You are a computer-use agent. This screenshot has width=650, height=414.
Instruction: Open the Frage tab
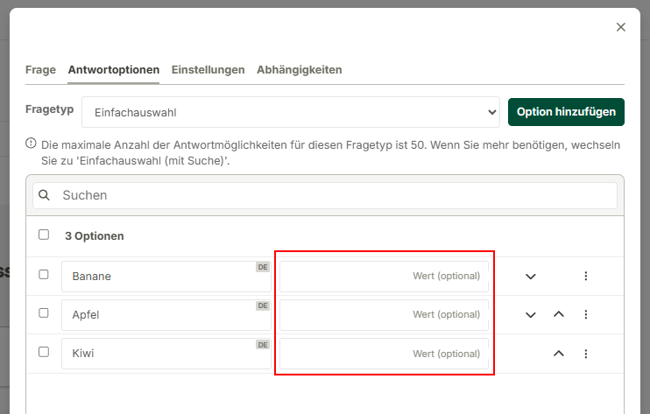click(41, 70)
